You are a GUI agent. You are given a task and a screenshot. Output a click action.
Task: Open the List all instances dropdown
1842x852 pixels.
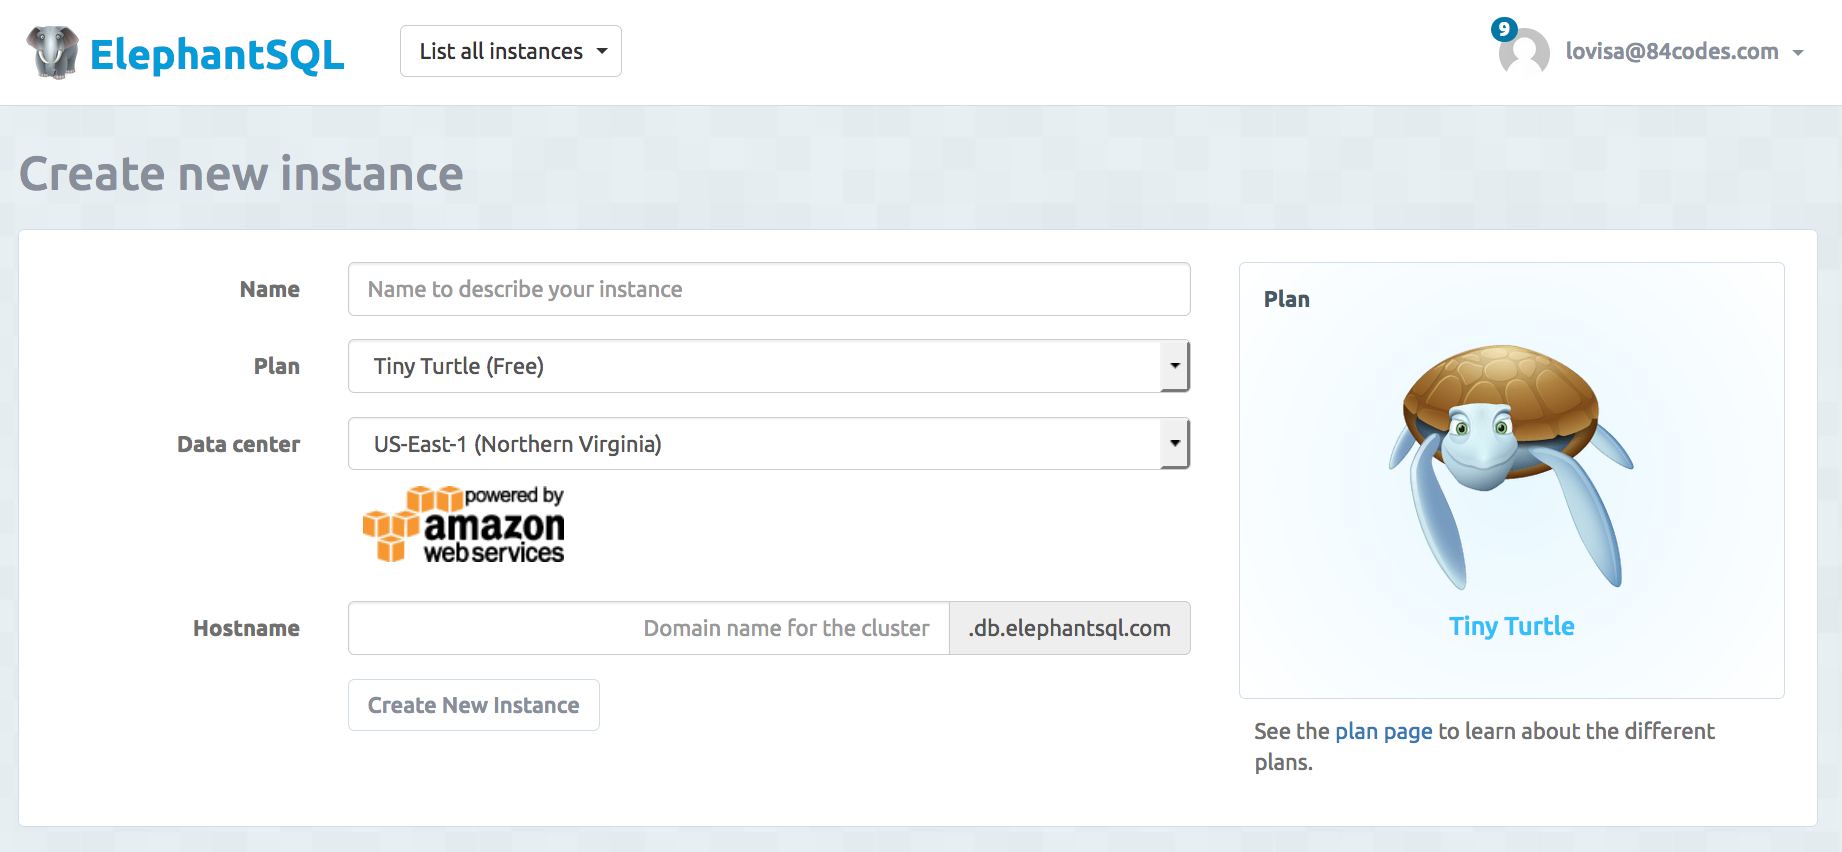(511, 51)
